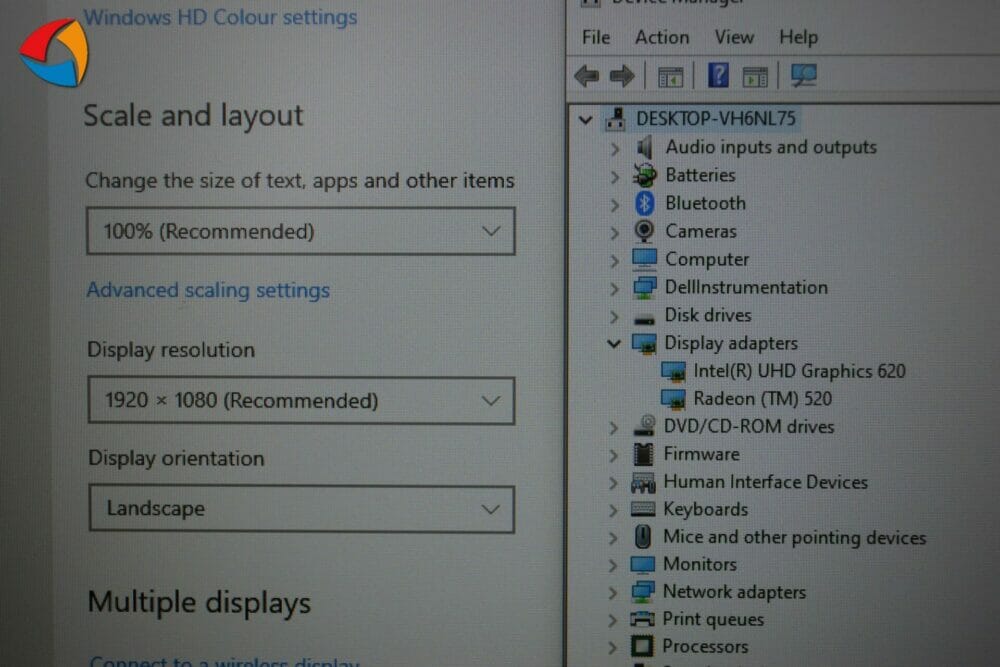Screen dimensions: 1000x667
Task: Click the Print queues printer icon
Action: [642, 619]
